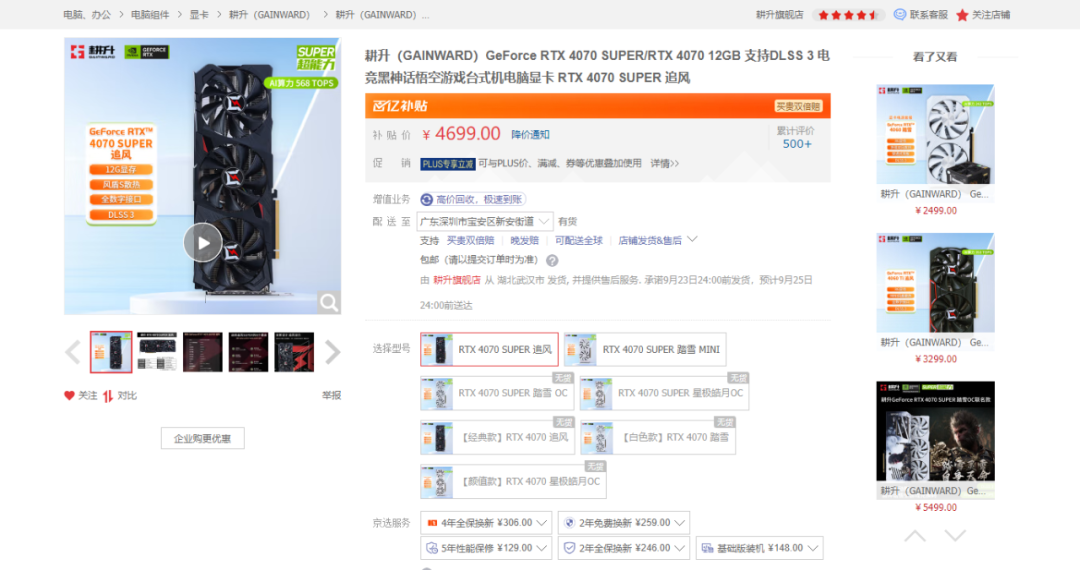Play the product video on main image

[202, 242]
